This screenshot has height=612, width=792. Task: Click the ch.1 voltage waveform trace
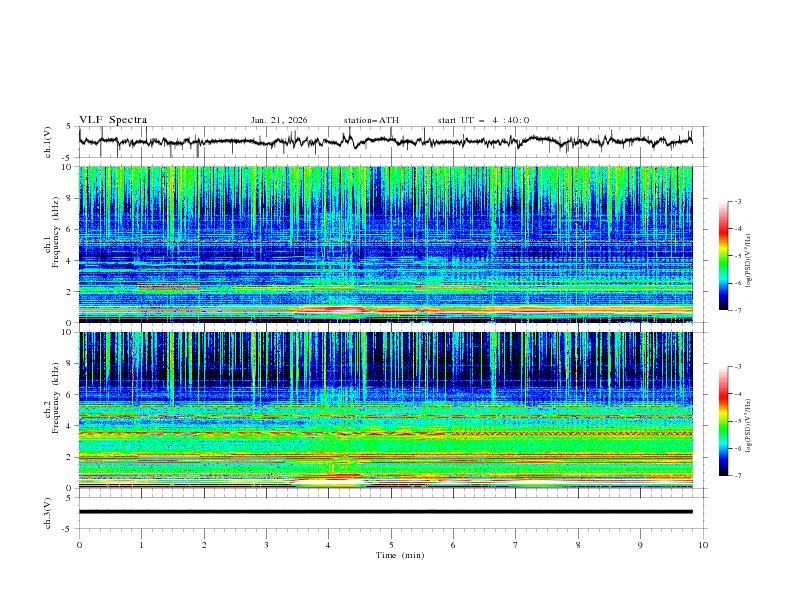385,141
